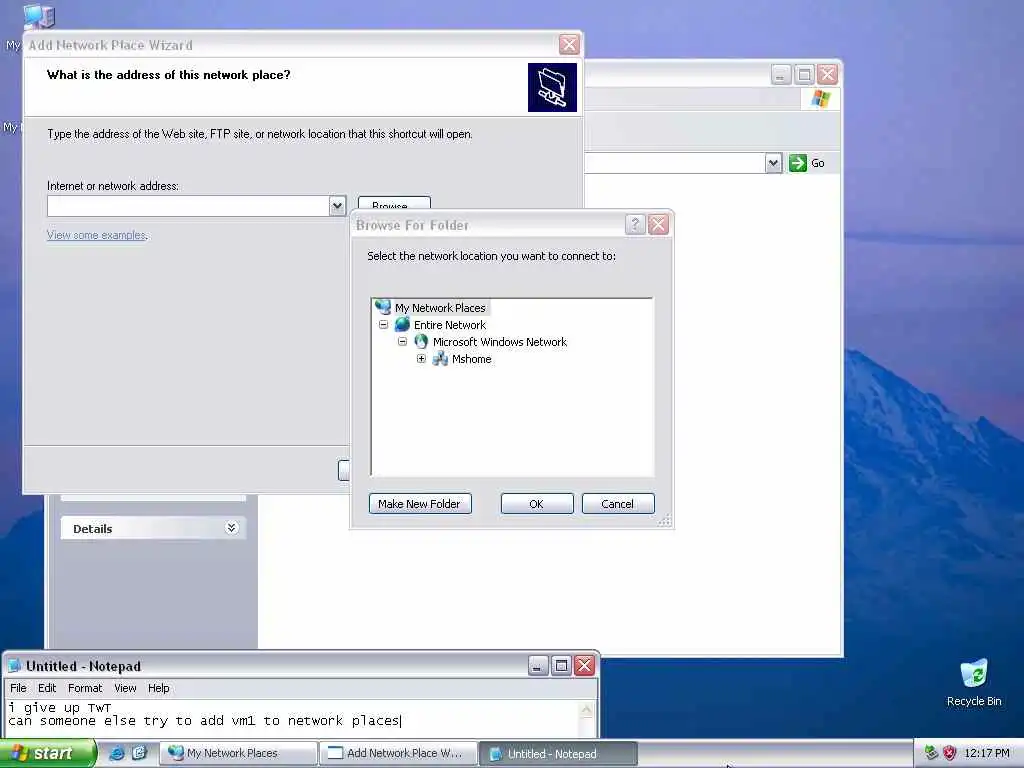The height and width of the screenshot is (768, 1024).
Task: Click the taskbar clock showing 12:17 PM
Action: click(x=986, y=753)
